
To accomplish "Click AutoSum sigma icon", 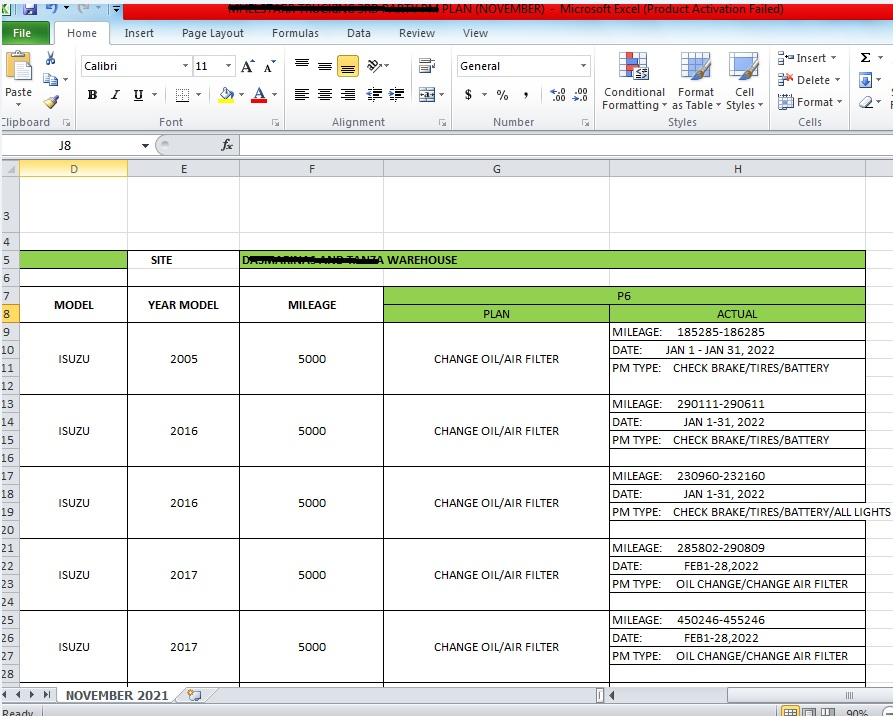I will pyautogui.click(x=865, y=58).
